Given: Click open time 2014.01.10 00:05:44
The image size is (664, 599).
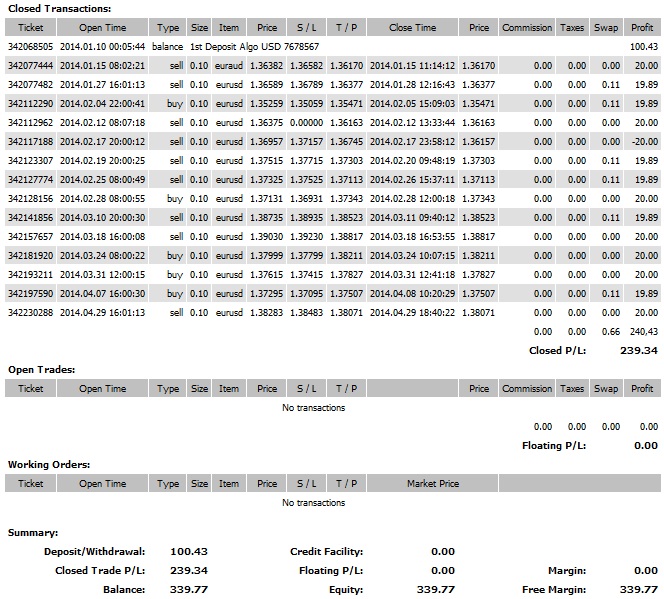Looking at the screenshot, I should point(102,47).
